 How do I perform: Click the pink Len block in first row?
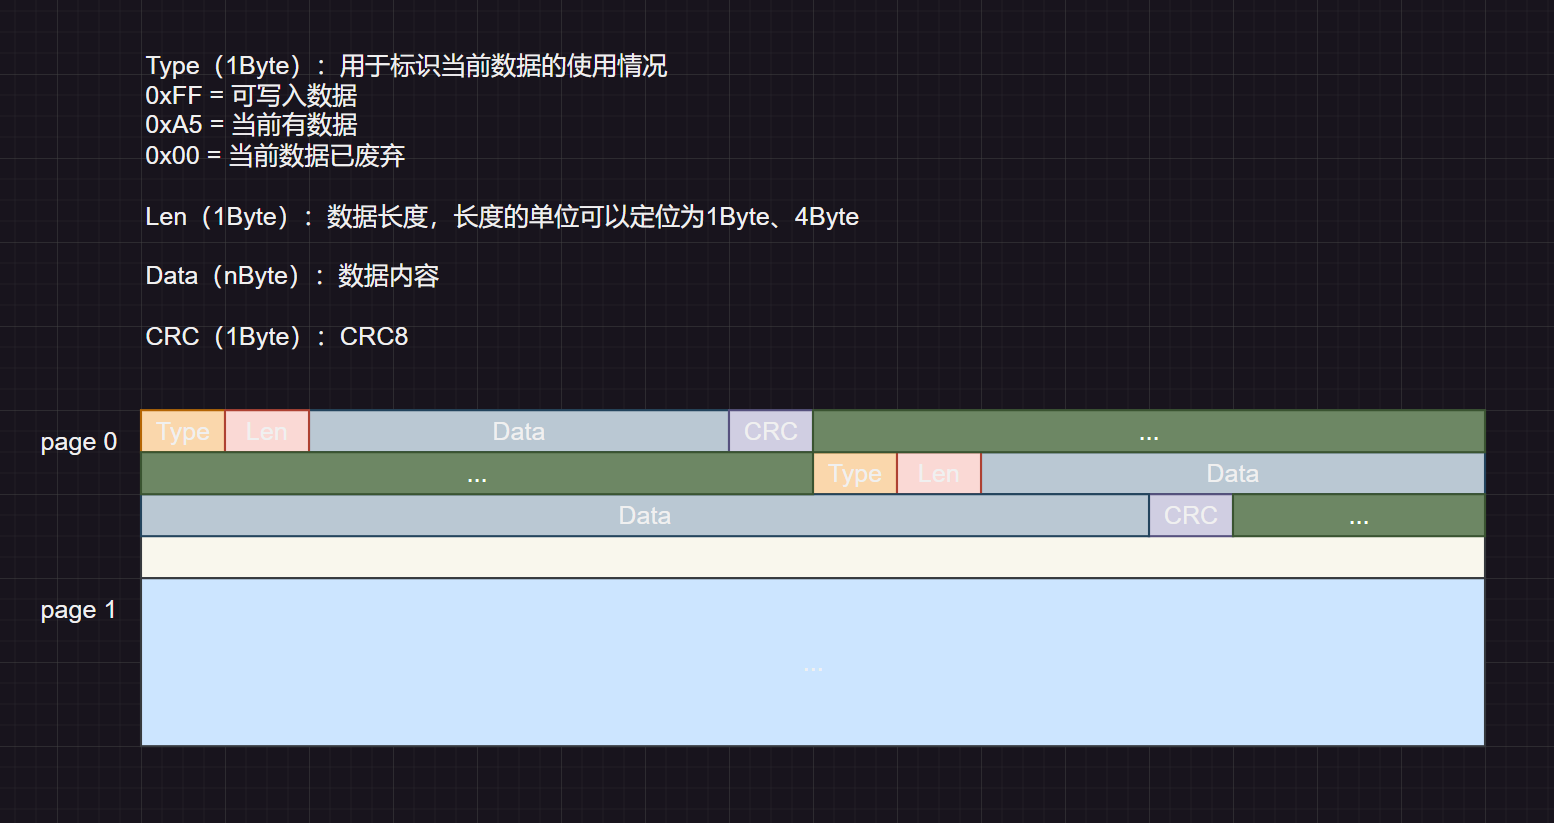pos(267,431)
